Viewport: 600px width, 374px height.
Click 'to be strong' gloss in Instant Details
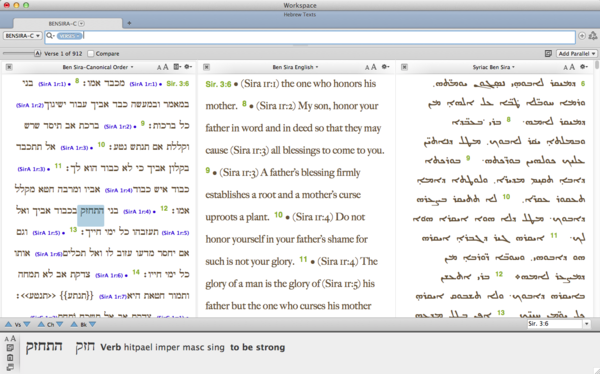[258, 347]
